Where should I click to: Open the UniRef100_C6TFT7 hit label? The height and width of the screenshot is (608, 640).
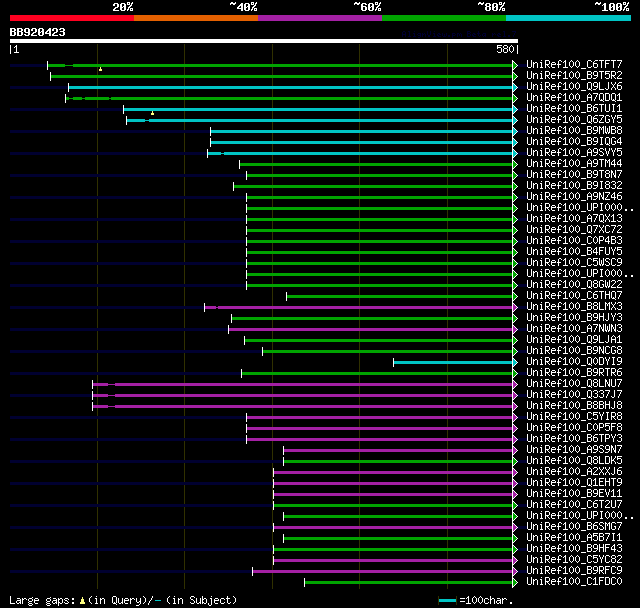click(x=574, y=64)
